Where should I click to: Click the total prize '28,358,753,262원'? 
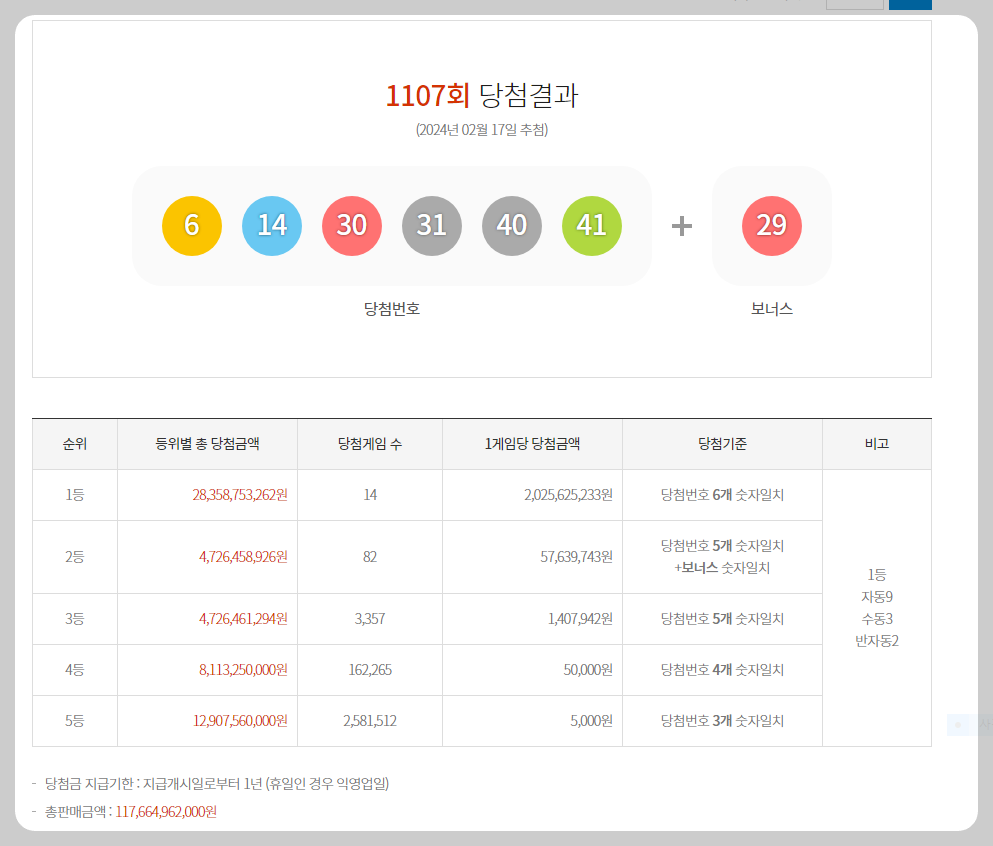coord(240,495)
